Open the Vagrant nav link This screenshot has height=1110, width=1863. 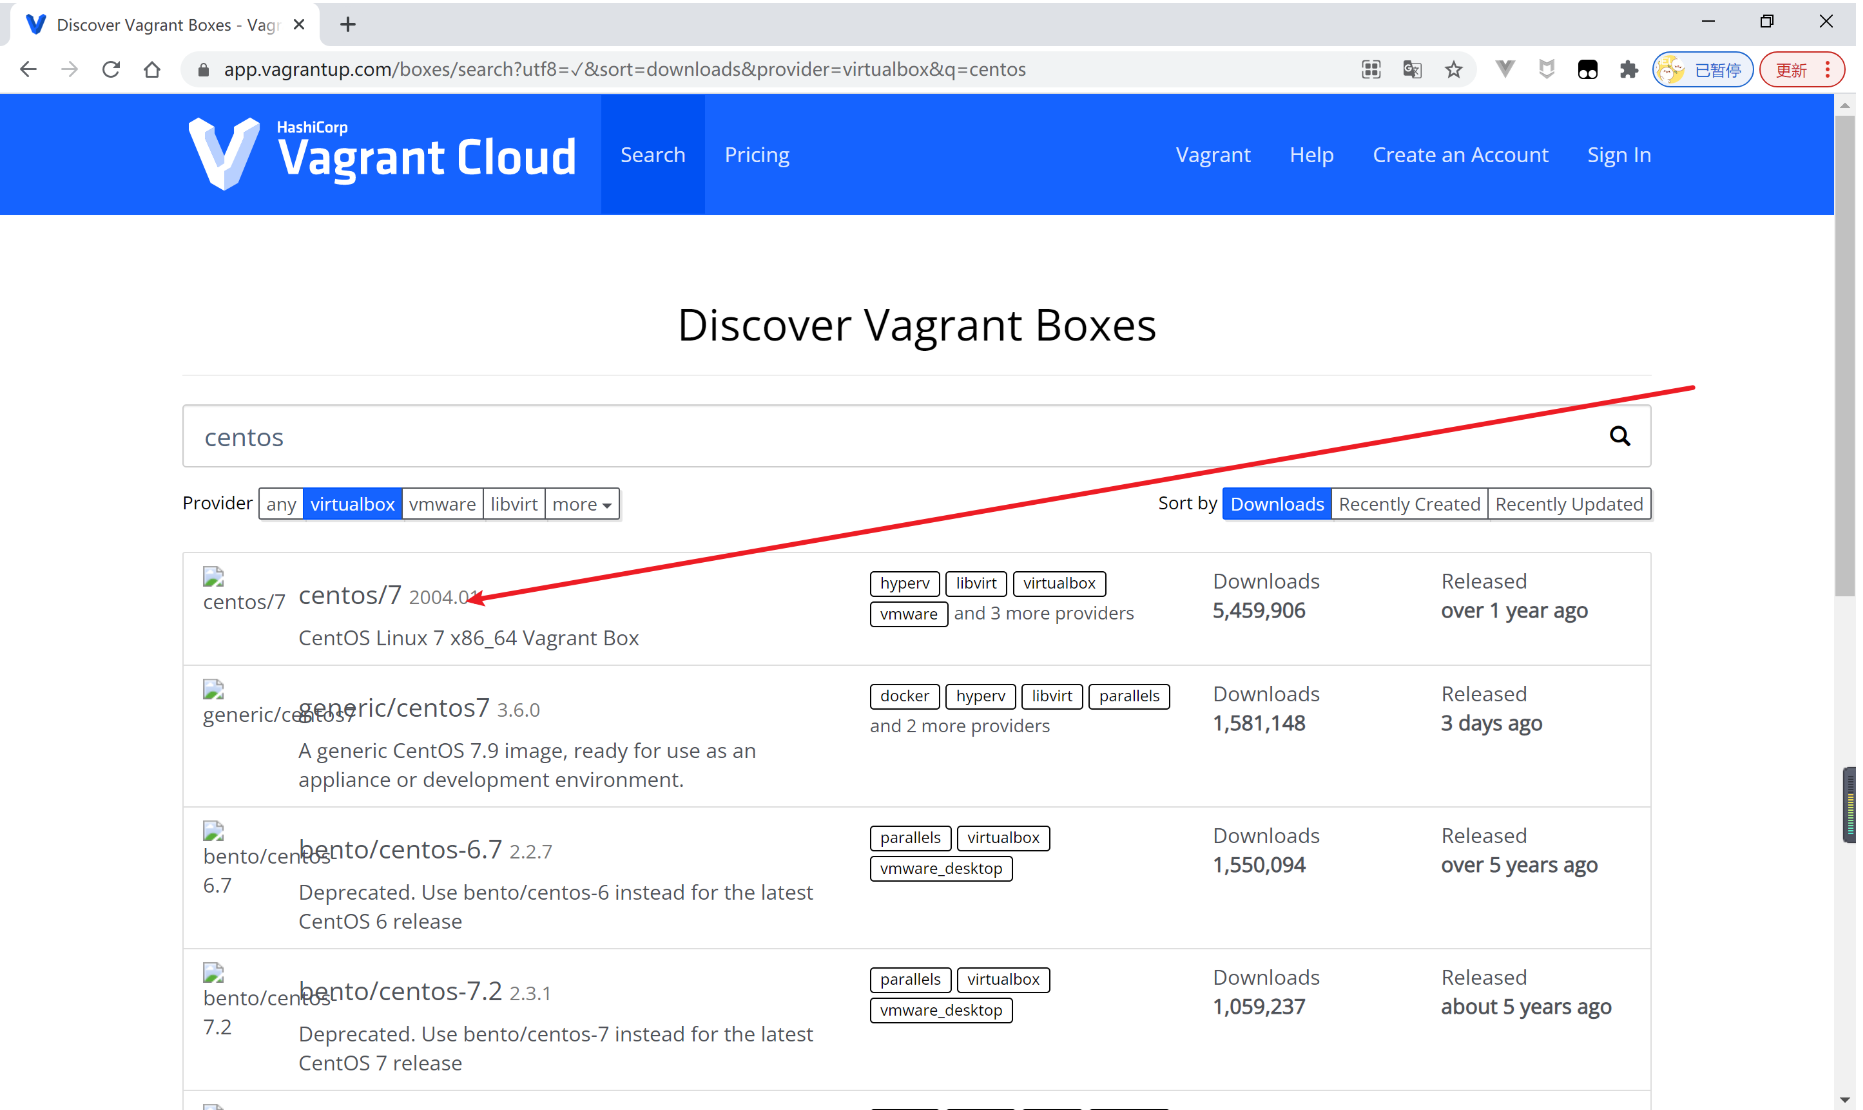click(x=1213, y=155)
